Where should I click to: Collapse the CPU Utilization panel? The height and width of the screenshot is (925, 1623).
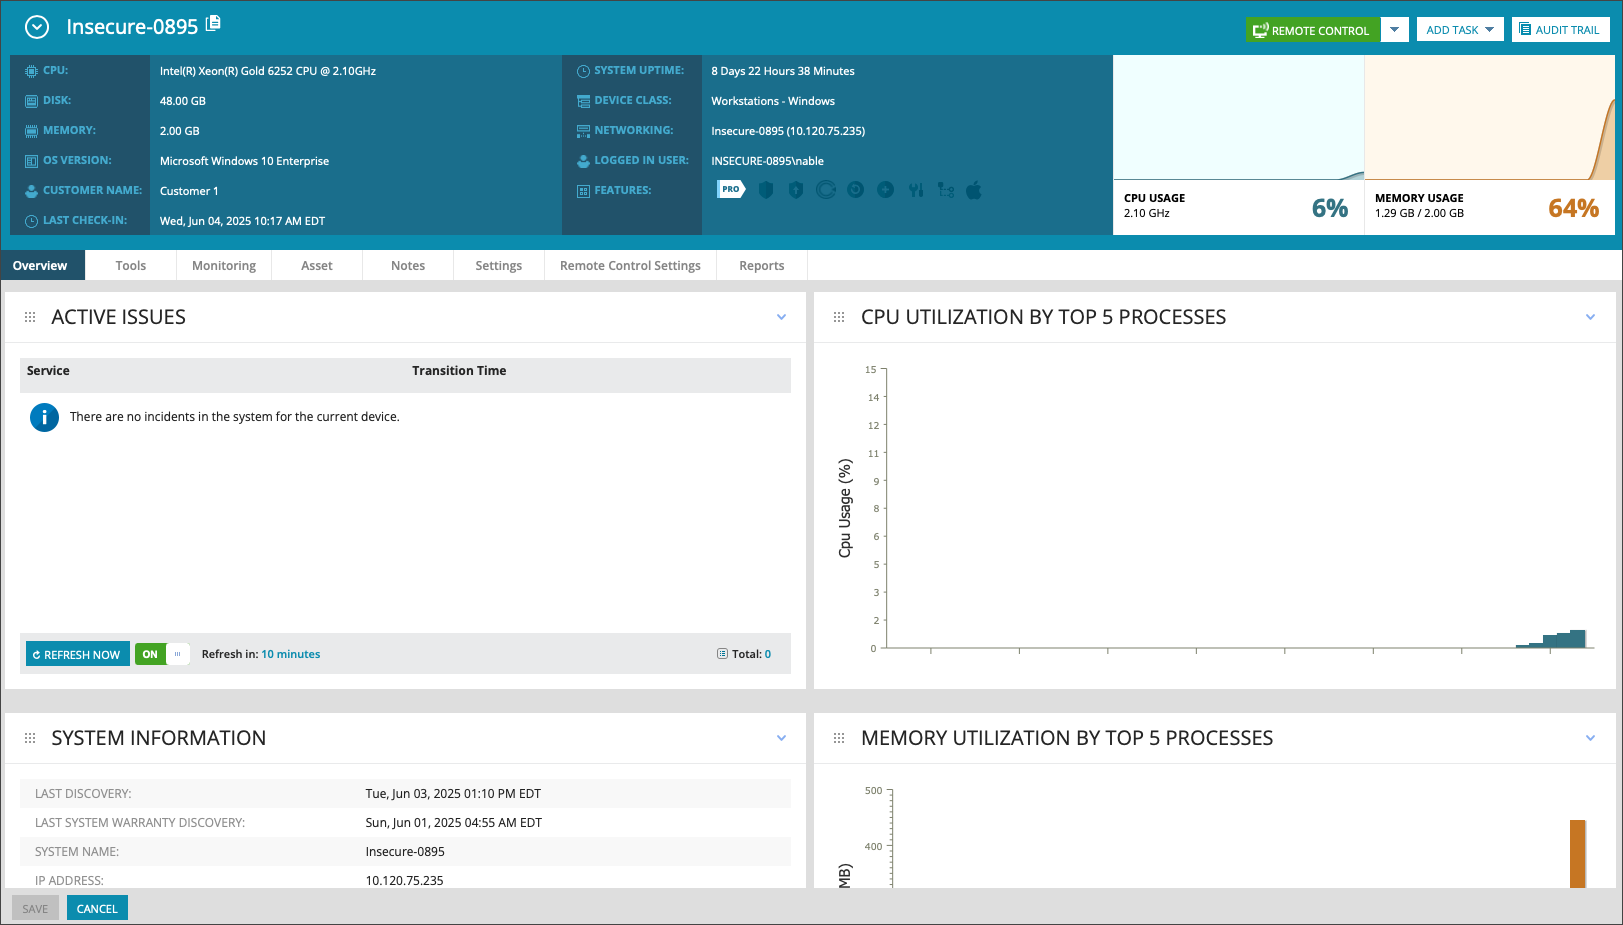1590,317
